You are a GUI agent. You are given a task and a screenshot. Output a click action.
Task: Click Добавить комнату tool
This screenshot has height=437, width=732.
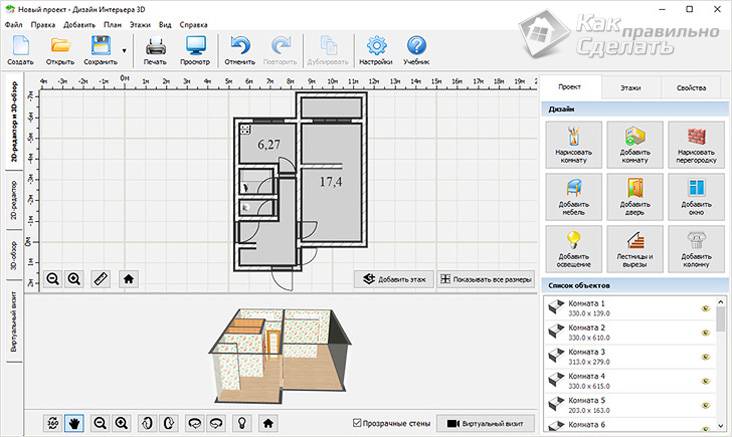[x=635, y=145]
